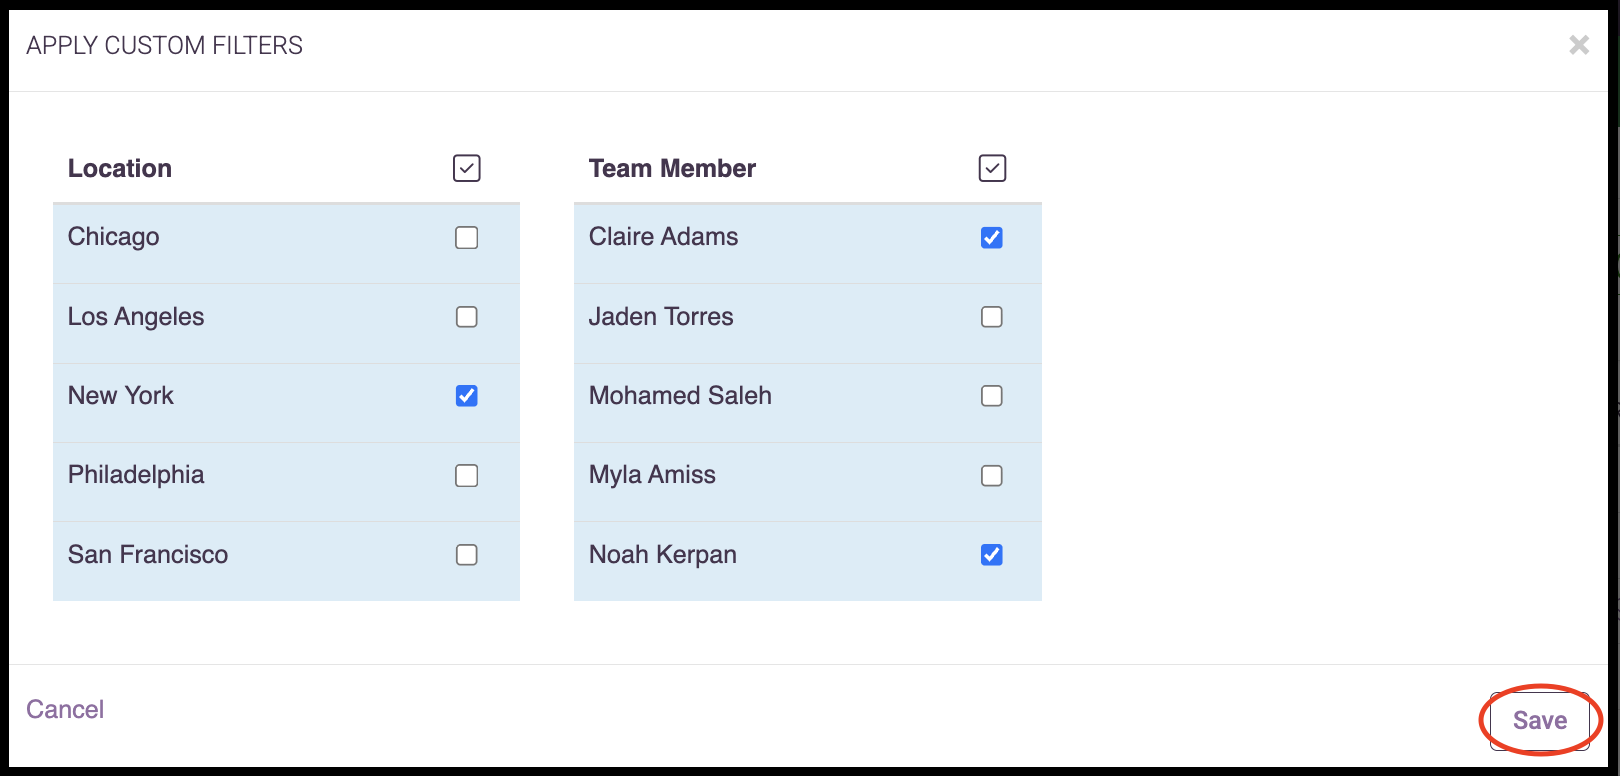Click the Team Member column header text
This screenshot has width=1620, height=776.
(672, 168)
